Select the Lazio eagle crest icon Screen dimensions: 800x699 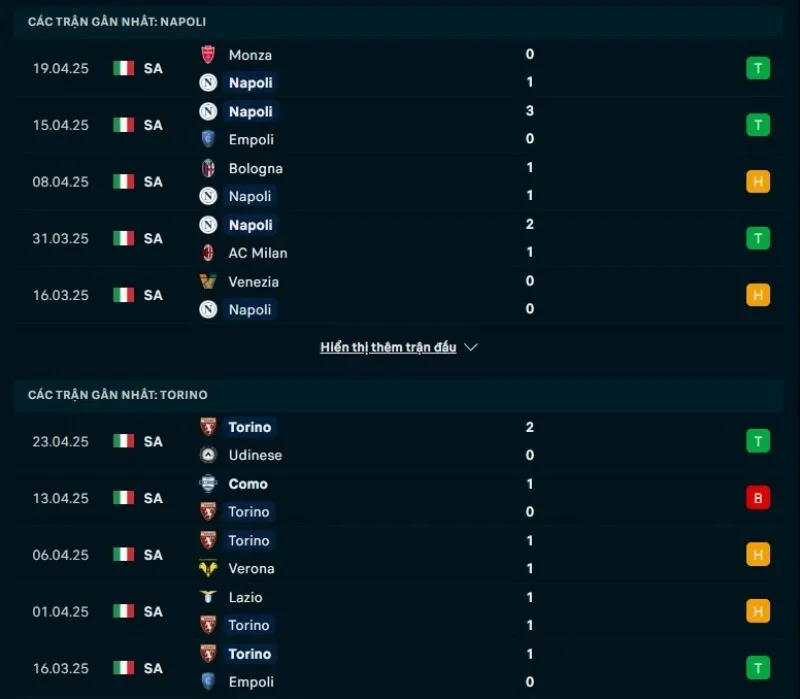[209, 597]
